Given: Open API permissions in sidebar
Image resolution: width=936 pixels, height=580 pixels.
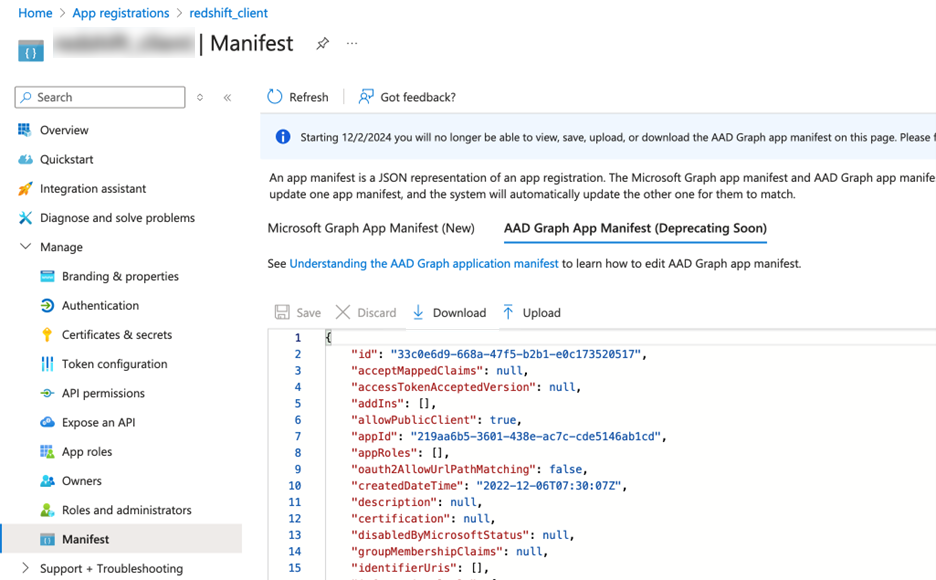Looking at the screenshot, I should pos(103,394).
